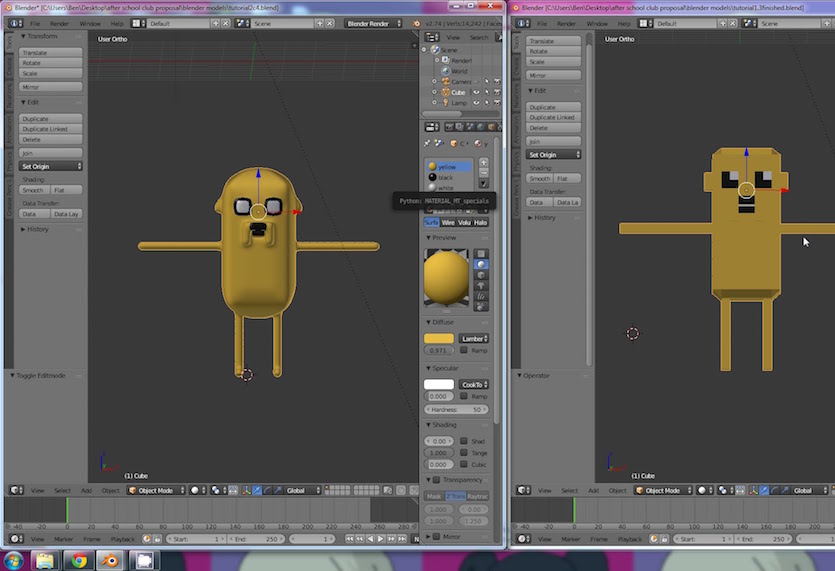Open viewport shading sphere icon in left header
Viewport: 835px width, 571px height.
(198, 490)
